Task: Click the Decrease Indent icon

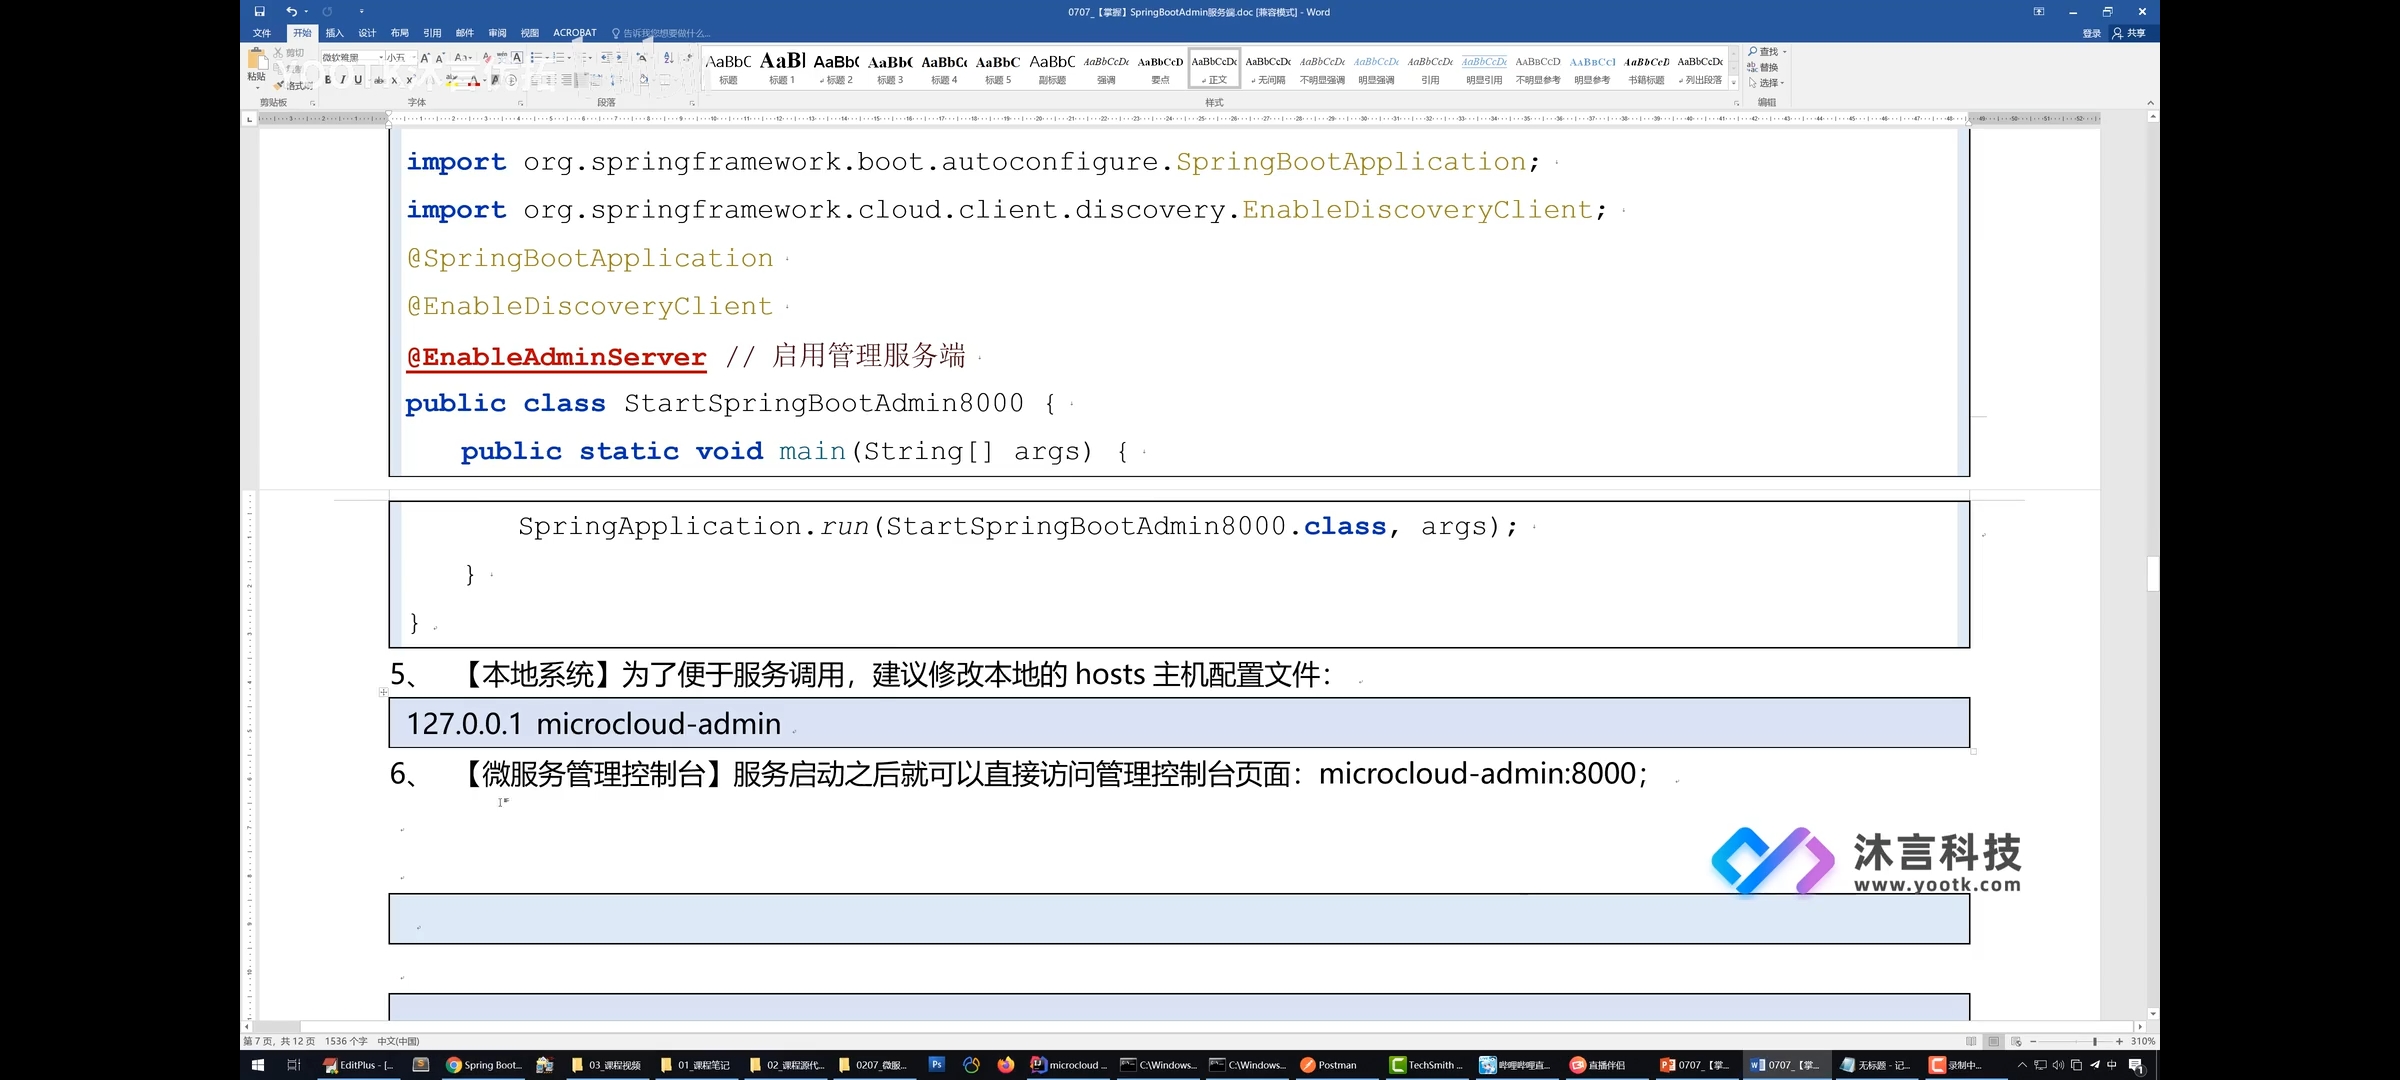Action: click(606, 57)
